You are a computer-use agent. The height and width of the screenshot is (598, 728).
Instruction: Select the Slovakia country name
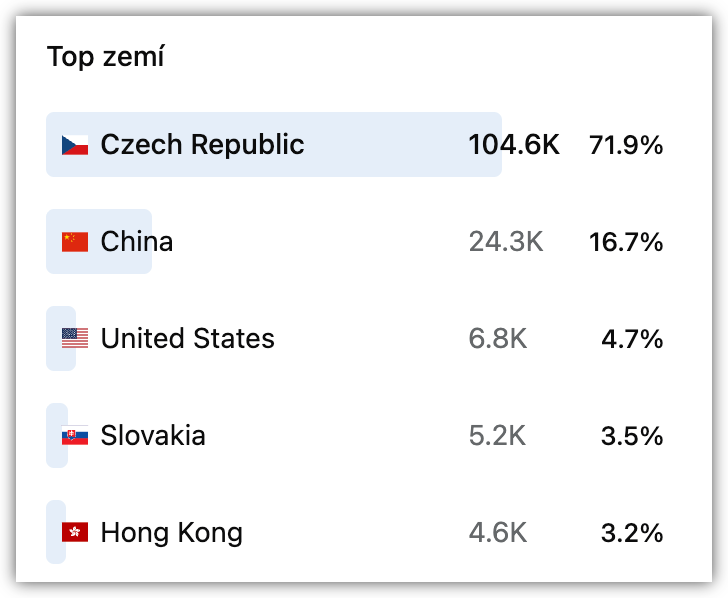153,436
